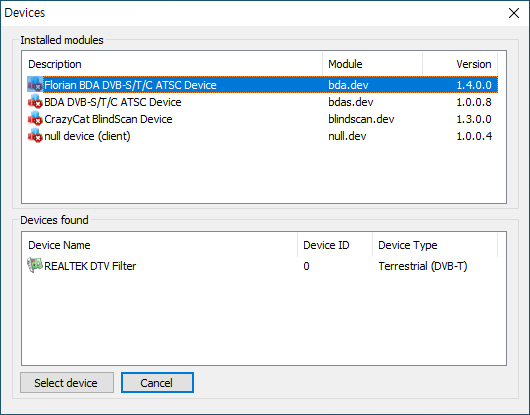This screenshot has height=415, width=530.
Task: Click the Select device button
Action: 67,383
